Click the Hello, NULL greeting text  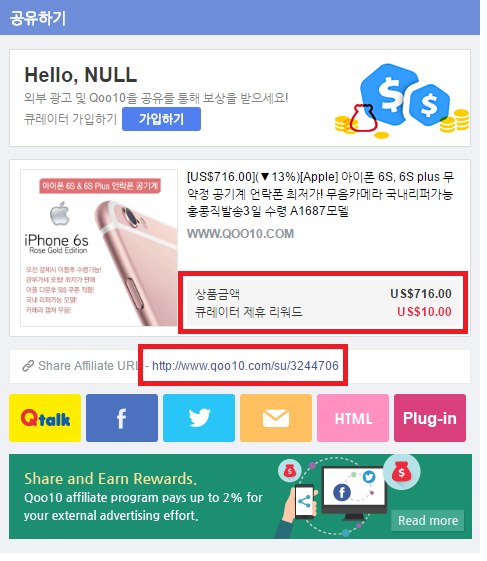(82, 75)
